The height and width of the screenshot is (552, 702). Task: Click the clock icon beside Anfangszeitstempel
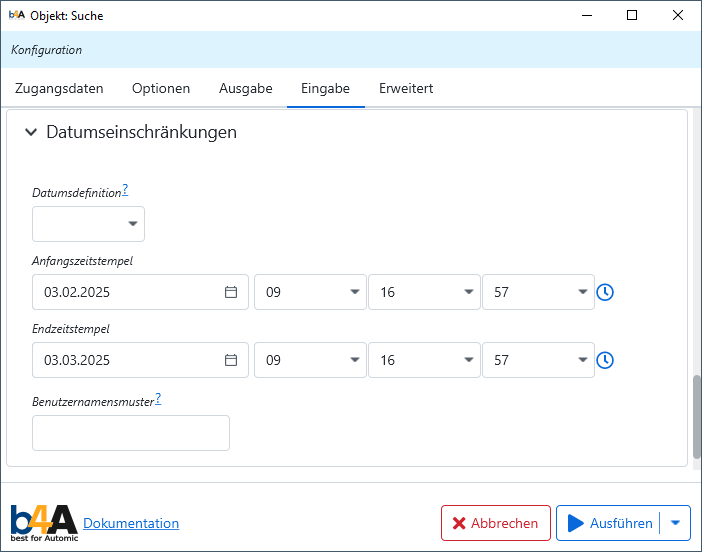605,292
